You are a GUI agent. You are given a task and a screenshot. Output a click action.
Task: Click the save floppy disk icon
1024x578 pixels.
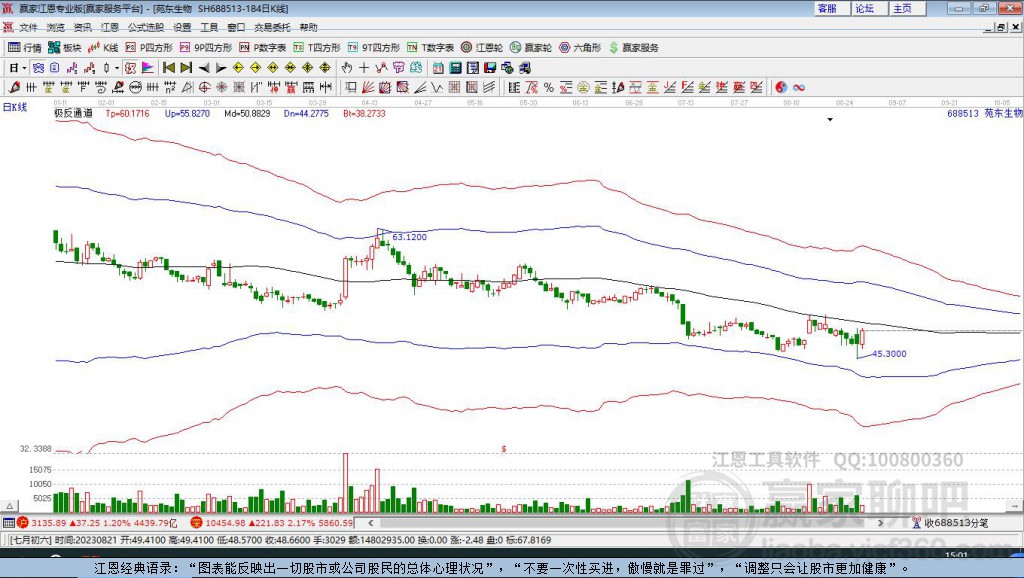click(x=490, y=68)
